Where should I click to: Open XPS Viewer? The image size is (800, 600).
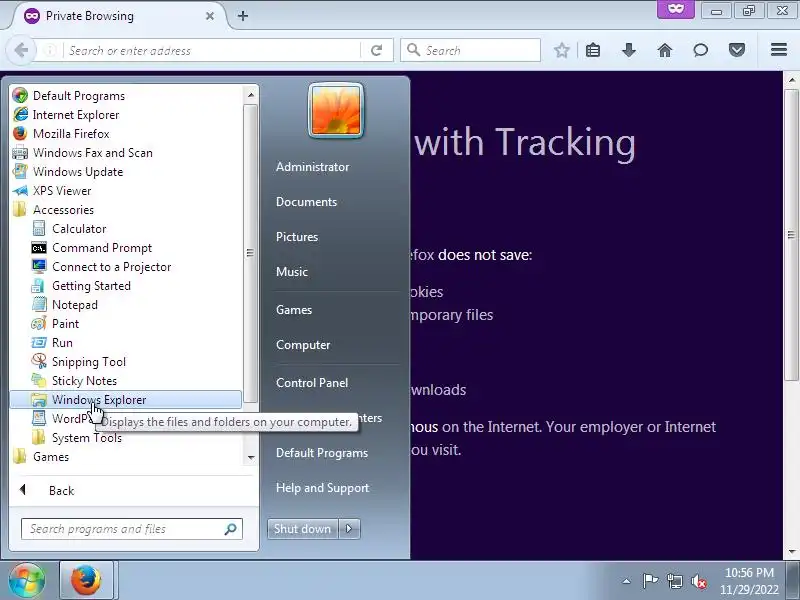coord(126,191)
